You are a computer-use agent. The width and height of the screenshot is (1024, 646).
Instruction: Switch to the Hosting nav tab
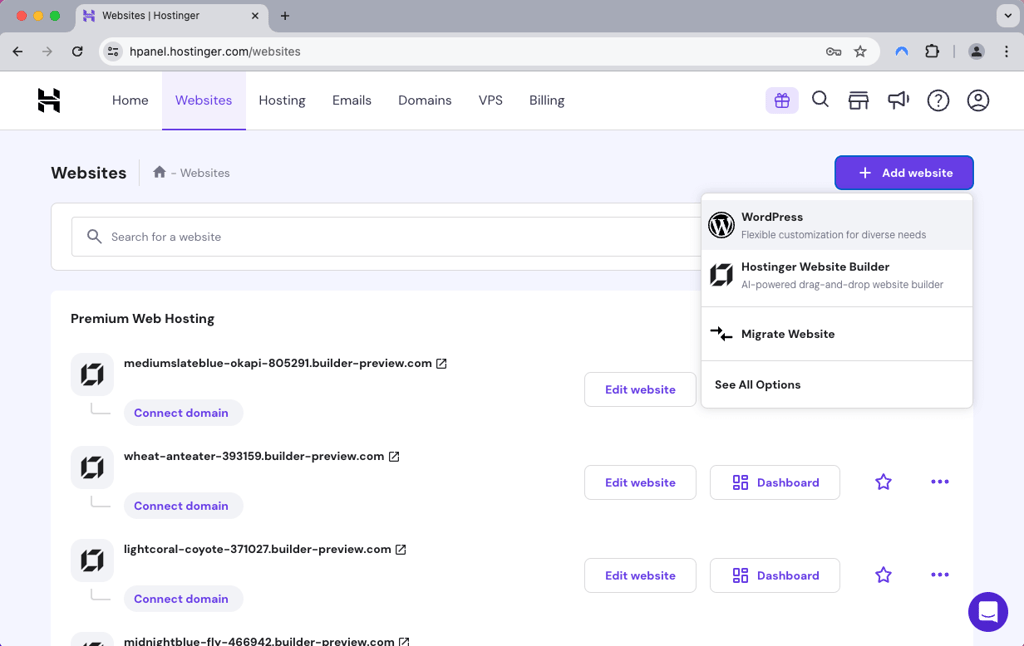coord(282,100)
